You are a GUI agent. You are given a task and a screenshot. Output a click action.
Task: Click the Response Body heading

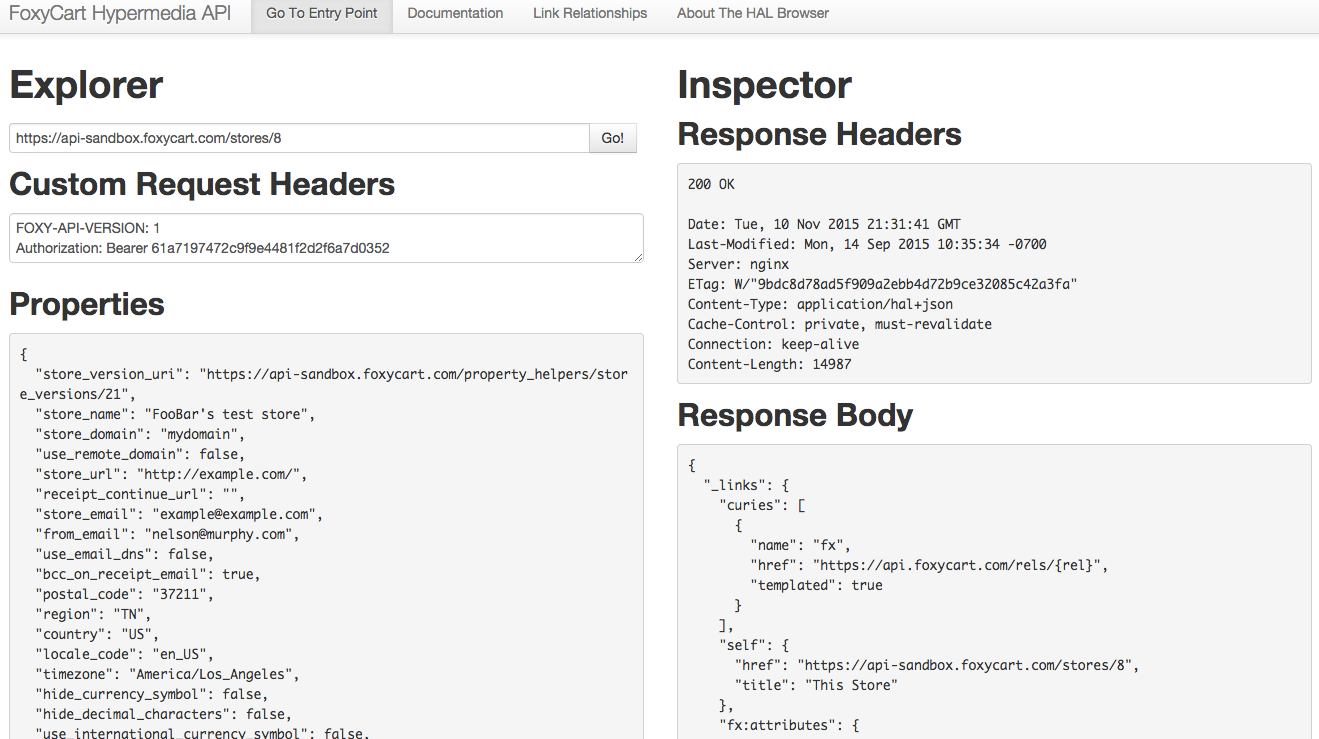795,415
